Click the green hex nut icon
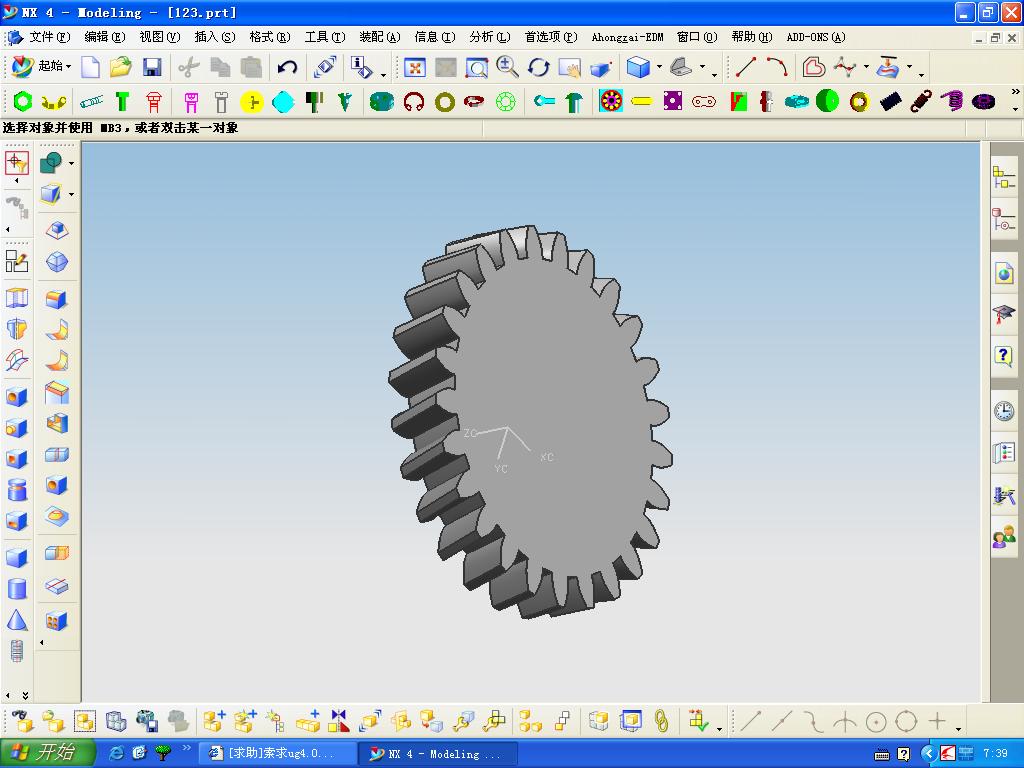The width and height of the screenshot is (1024, 768). [23, 101]
